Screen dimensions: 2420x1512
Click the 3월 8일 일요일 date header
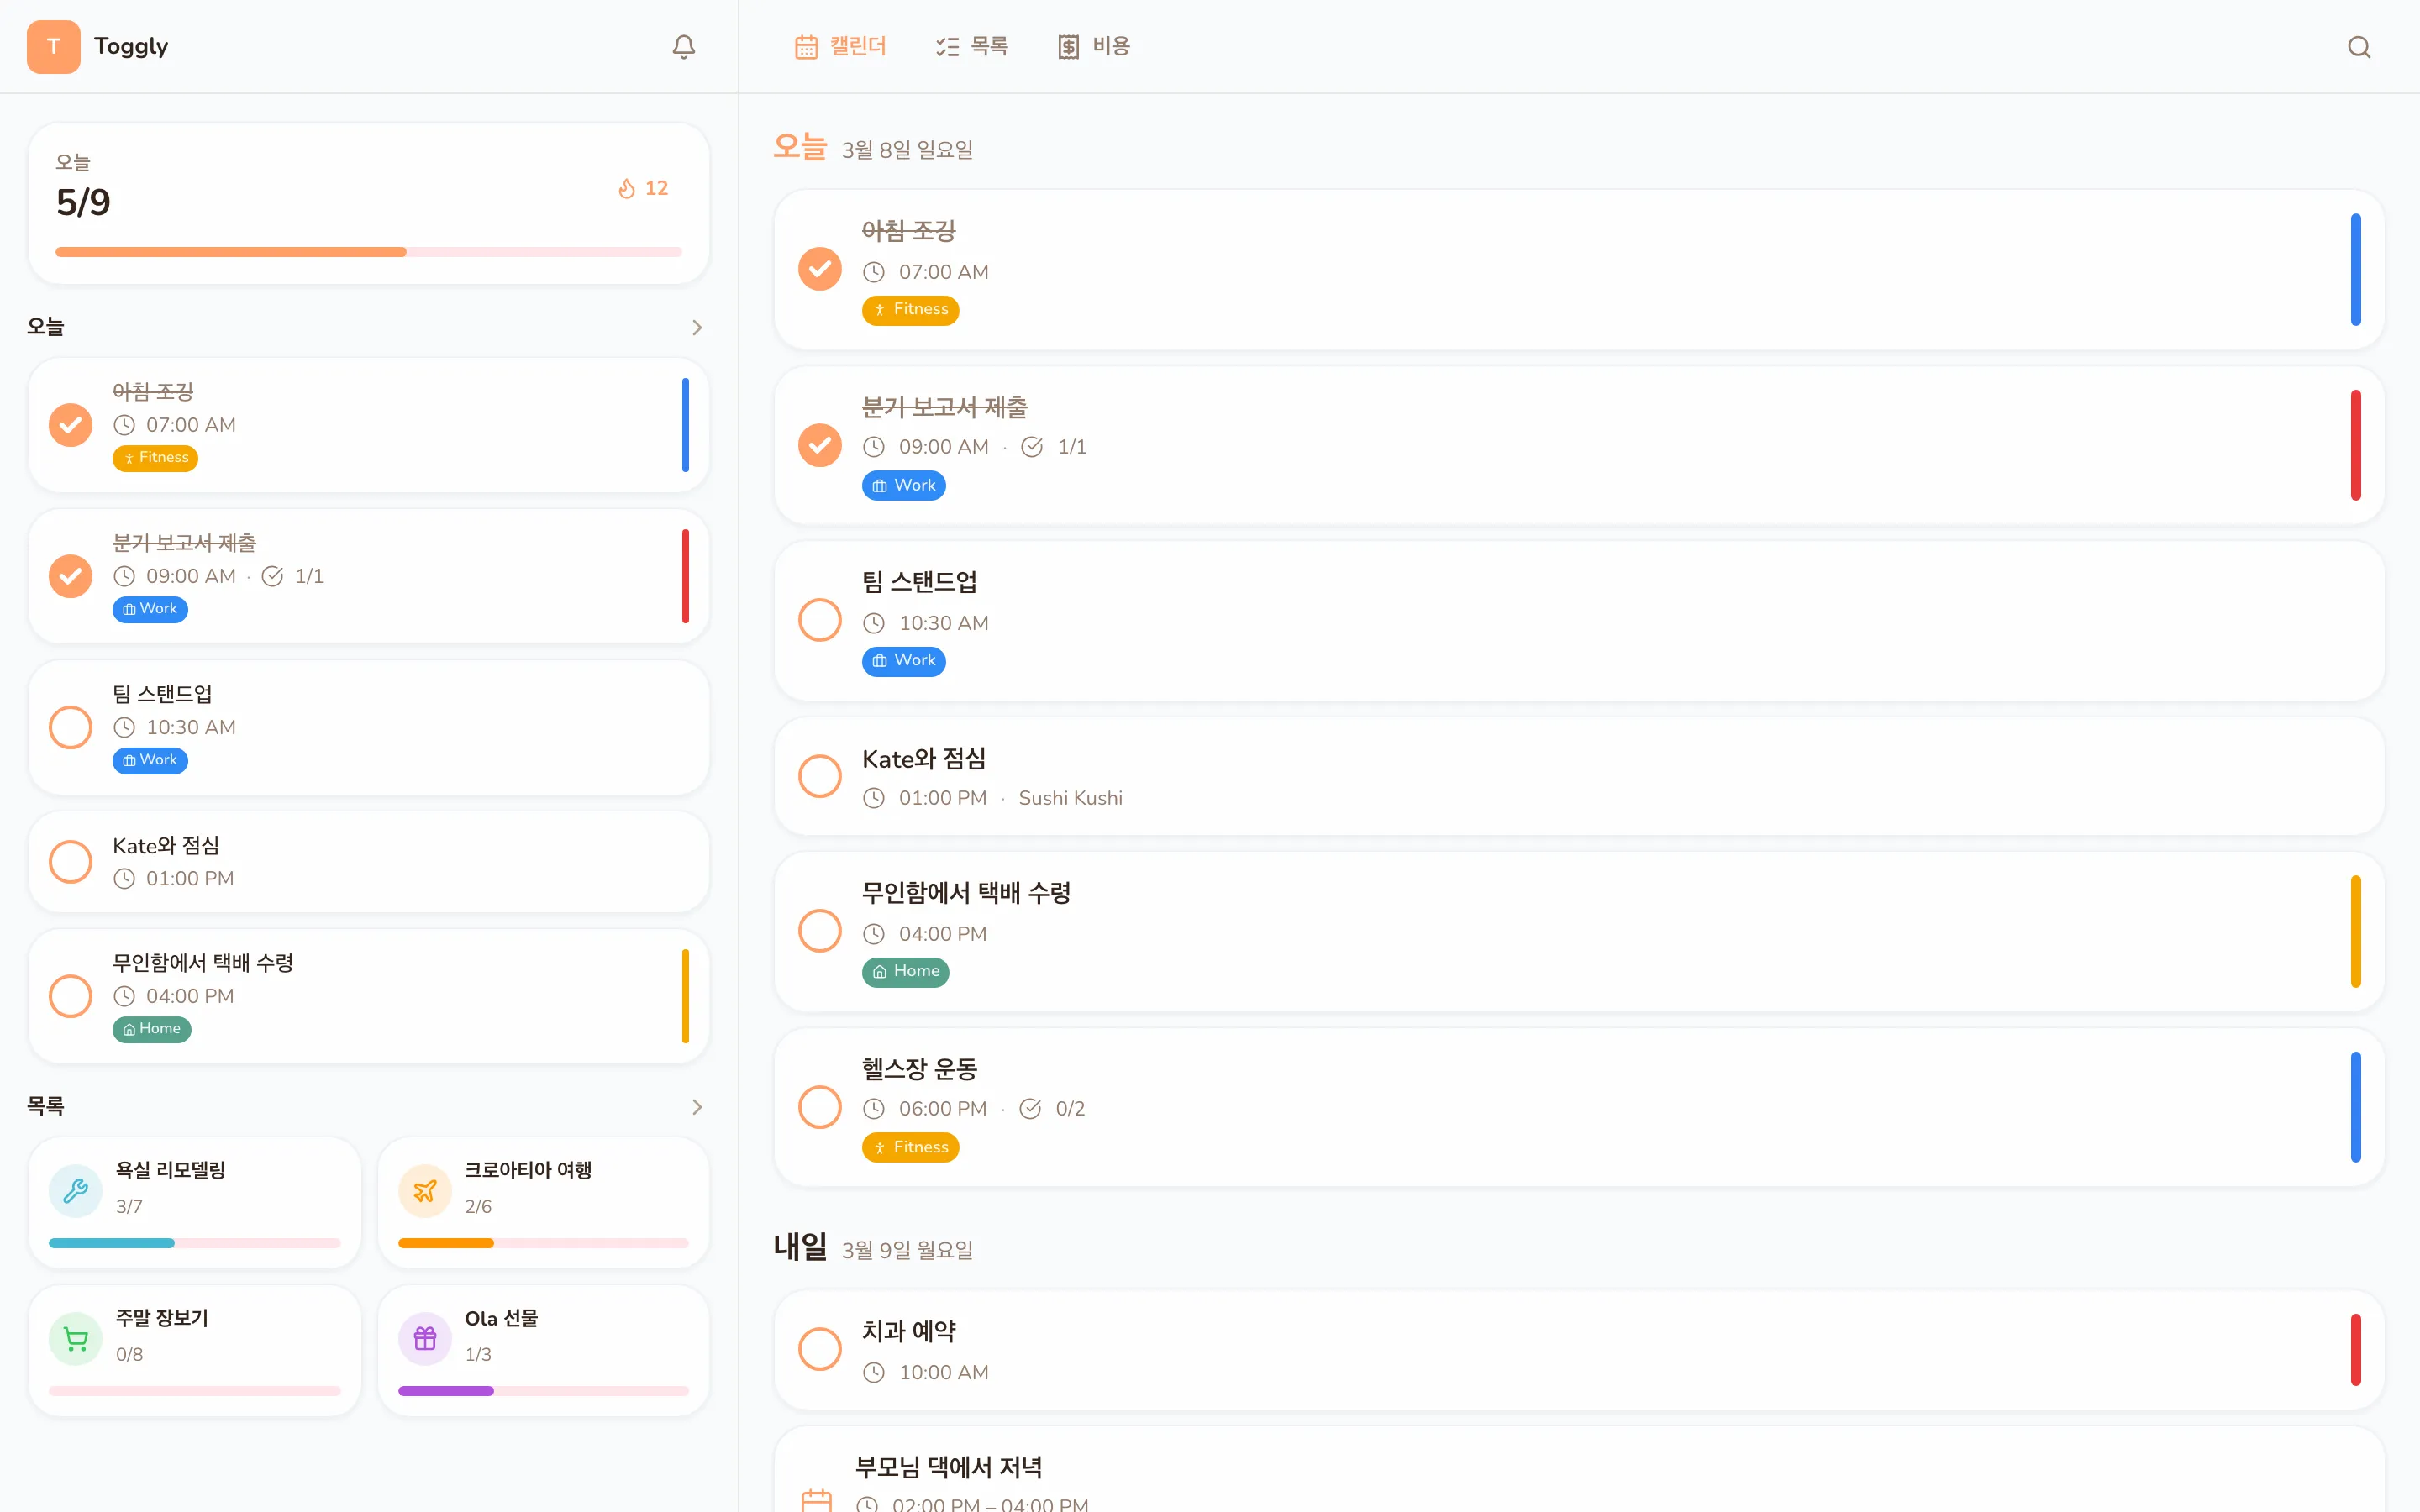pyautogui.click(x=907, y=150)
